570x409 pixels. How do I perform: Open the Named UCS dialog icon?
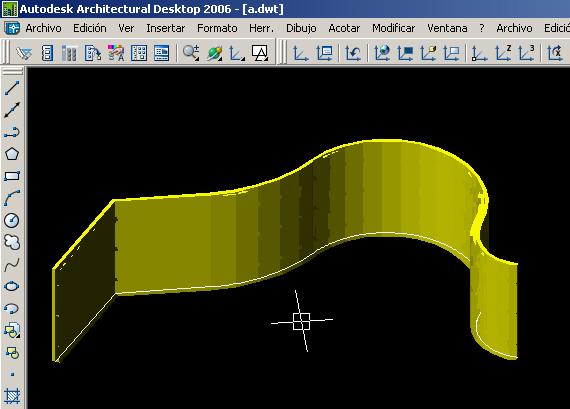324,53
